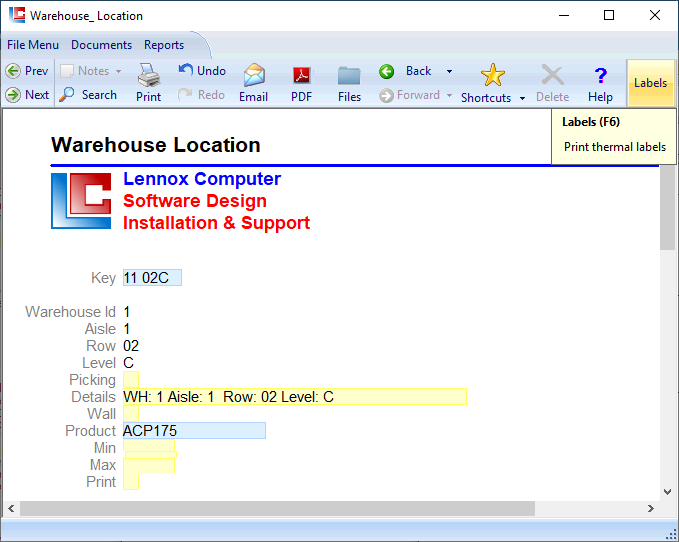
Task: Click the vertical scrollbar down arrow
Action: 667,492
